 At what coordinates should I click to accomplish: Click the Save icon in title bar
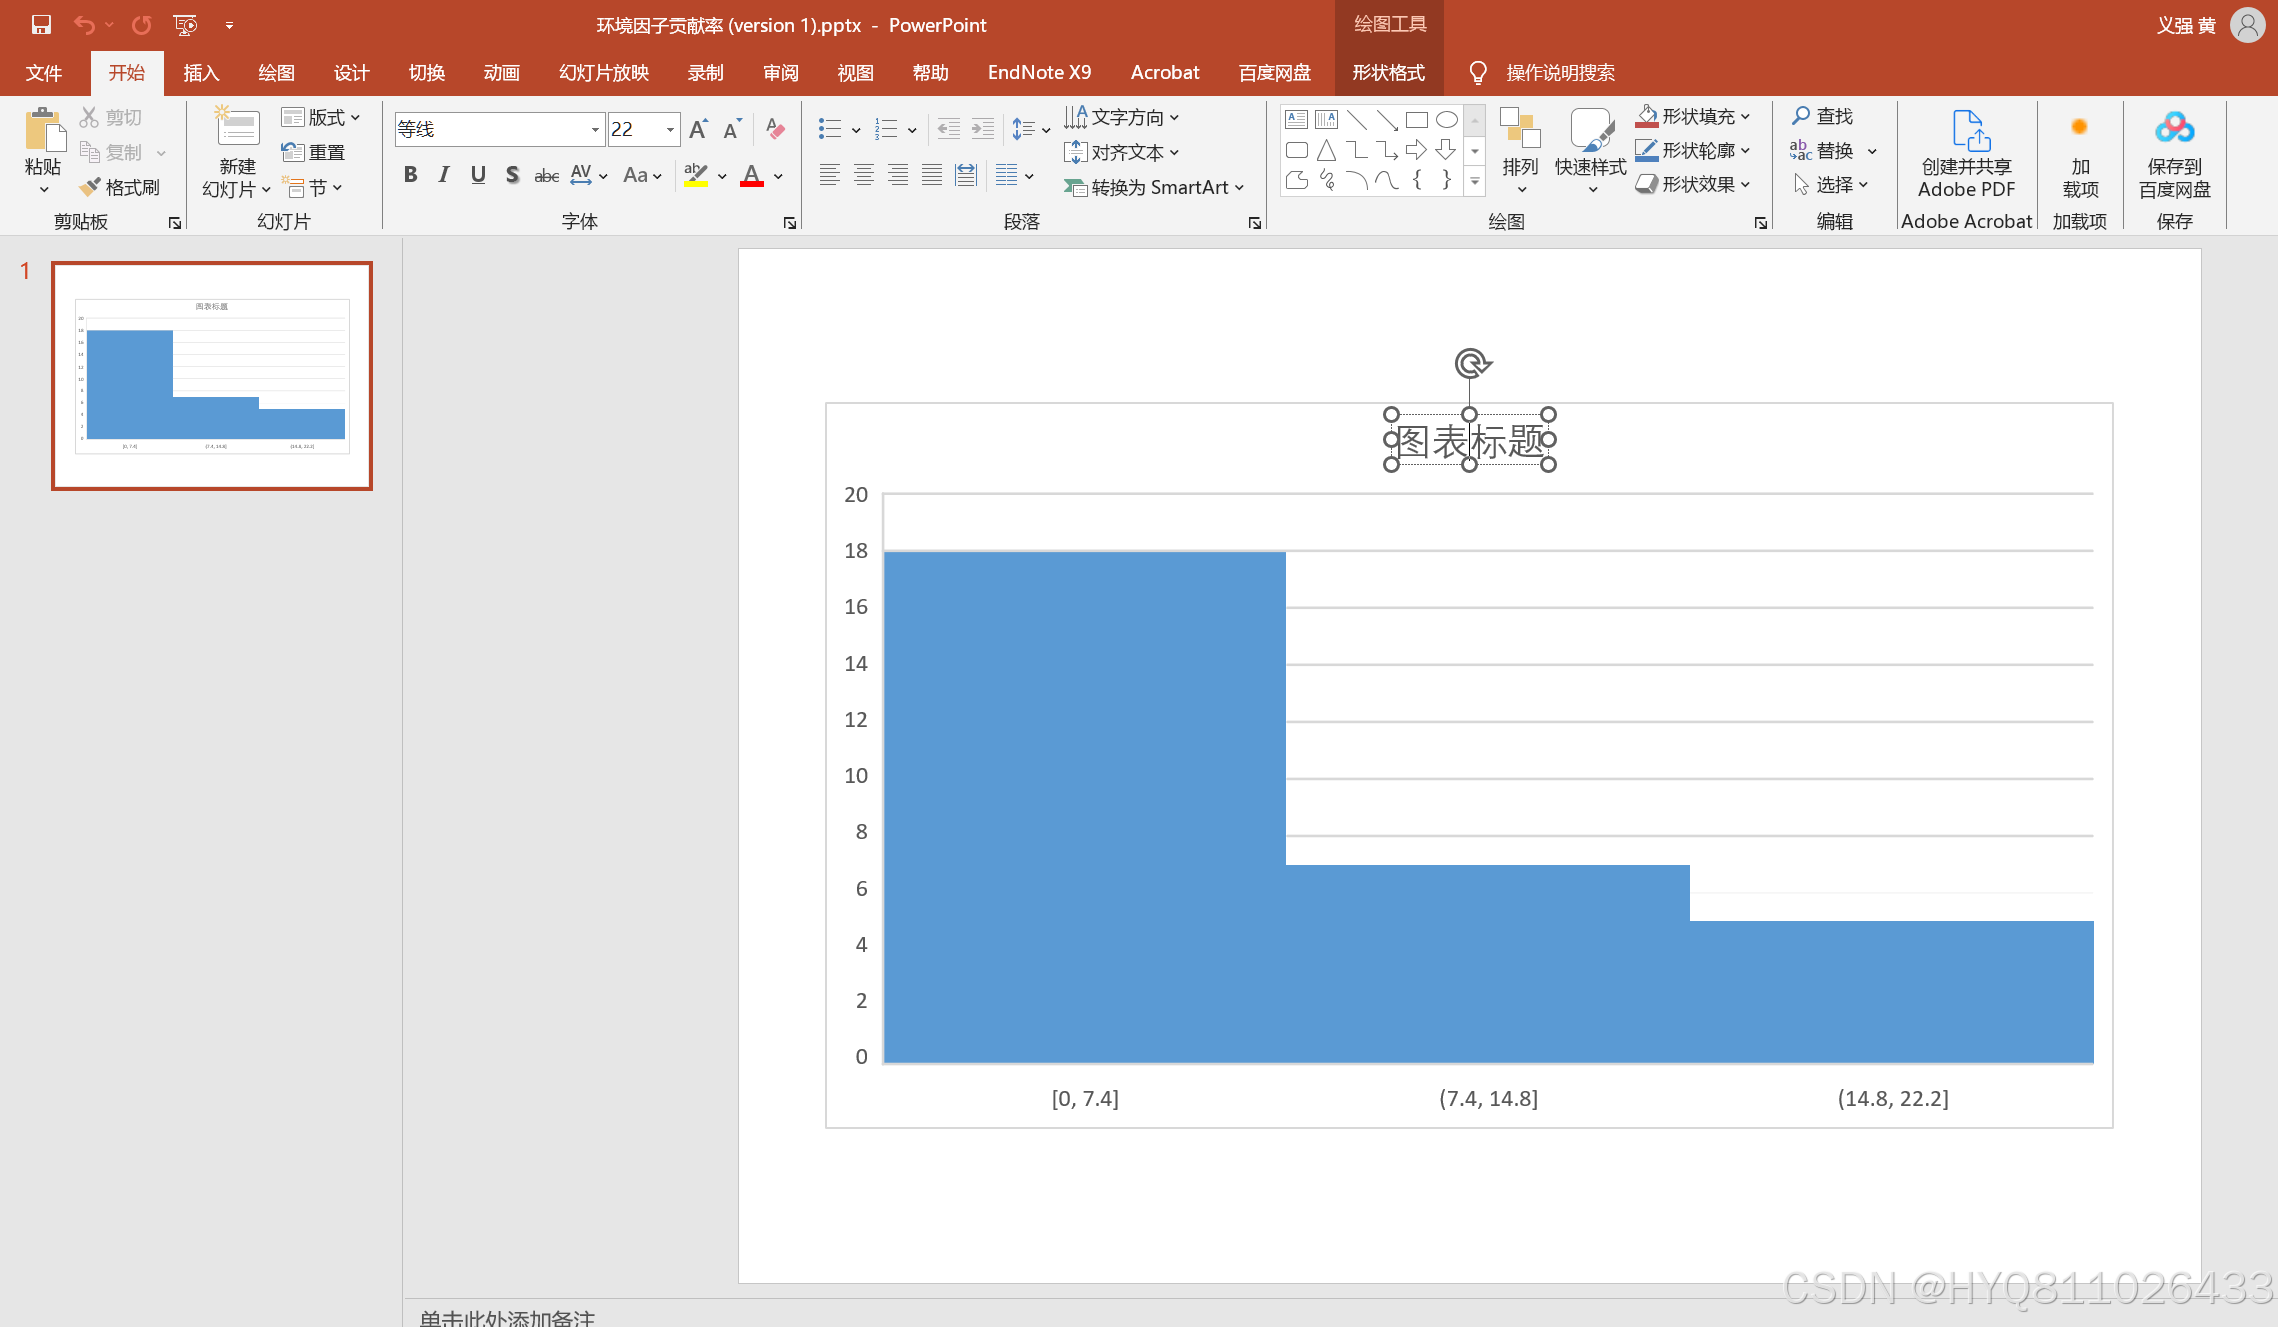(x=41, y=25)
